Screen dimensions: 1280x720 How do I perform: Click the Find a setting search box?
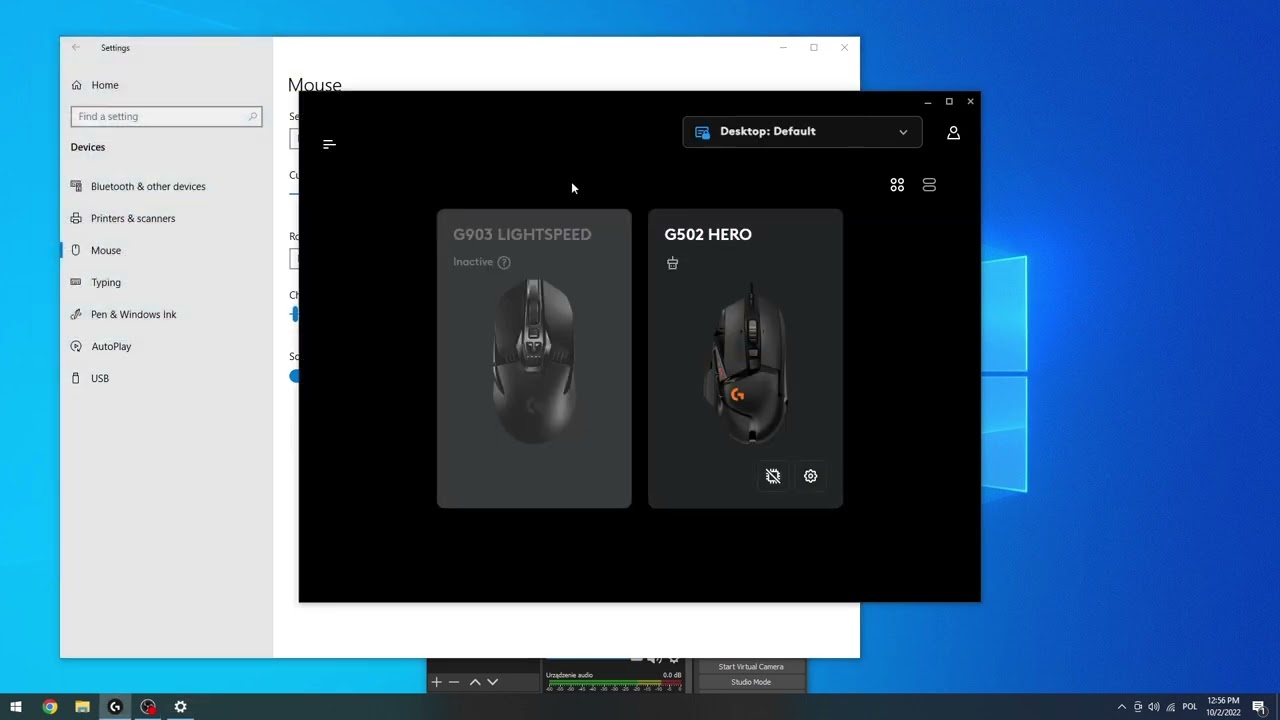(166, 116)
